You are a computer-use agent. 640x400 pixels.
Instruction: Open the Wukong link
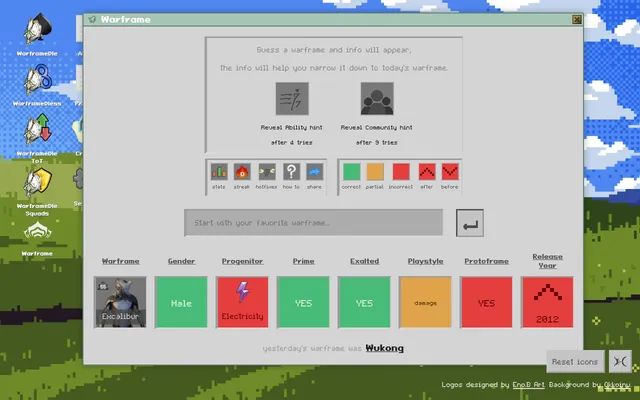tap(384, 348)
